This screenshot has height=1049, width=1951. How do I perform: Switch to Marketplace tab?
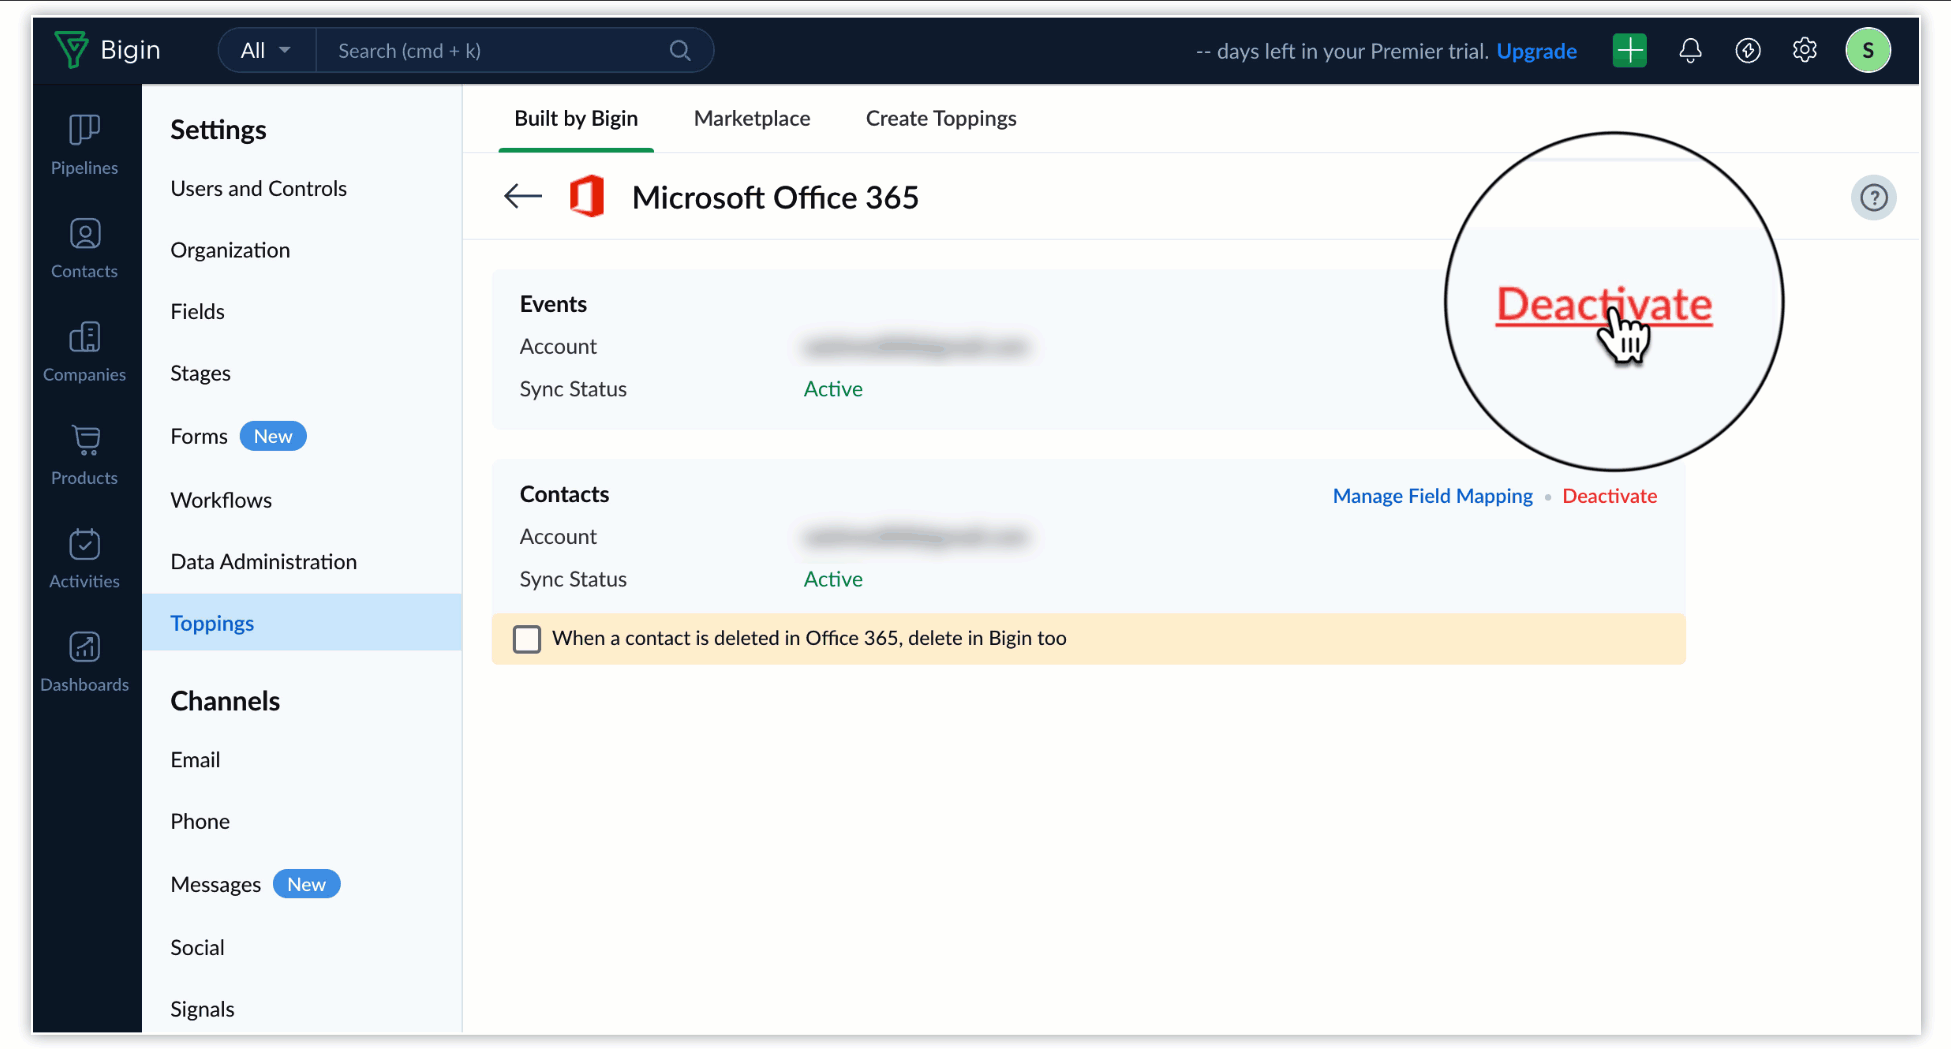[752, 118]
